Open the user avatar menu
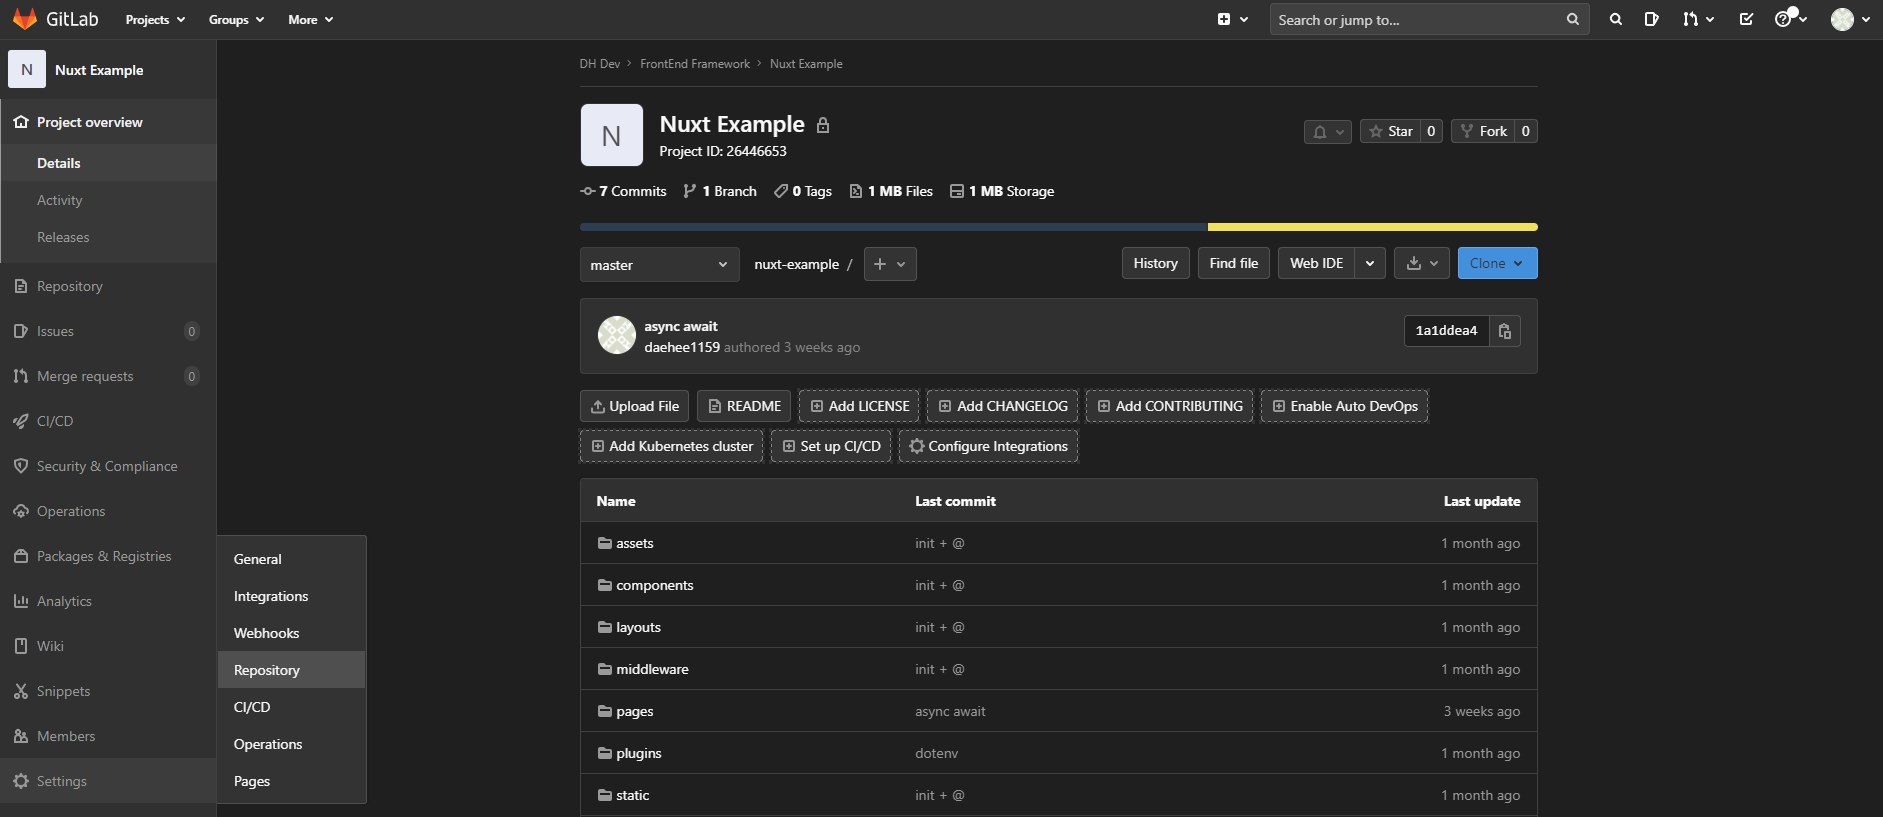 coord(1851,20)
